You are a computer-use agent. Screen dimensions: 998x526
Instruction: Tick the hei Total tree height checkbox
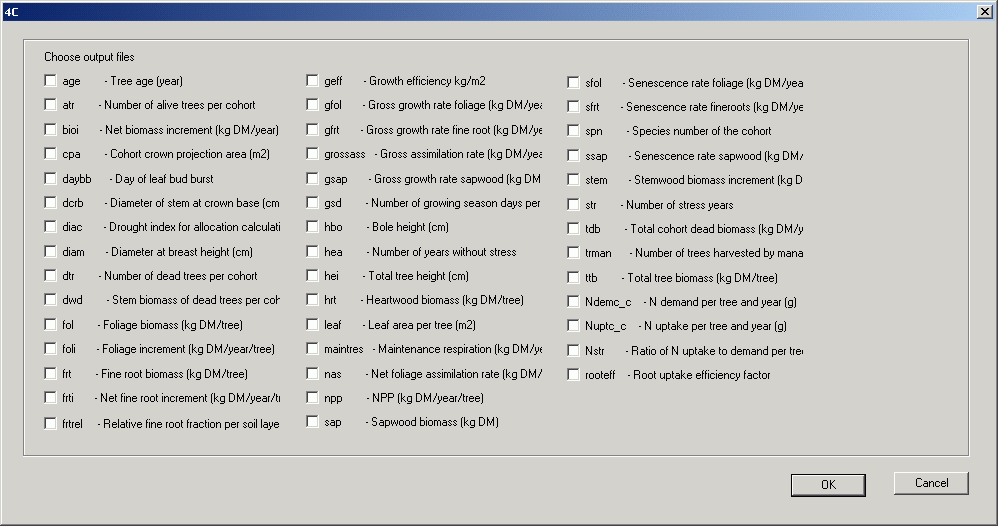(313, 276)
